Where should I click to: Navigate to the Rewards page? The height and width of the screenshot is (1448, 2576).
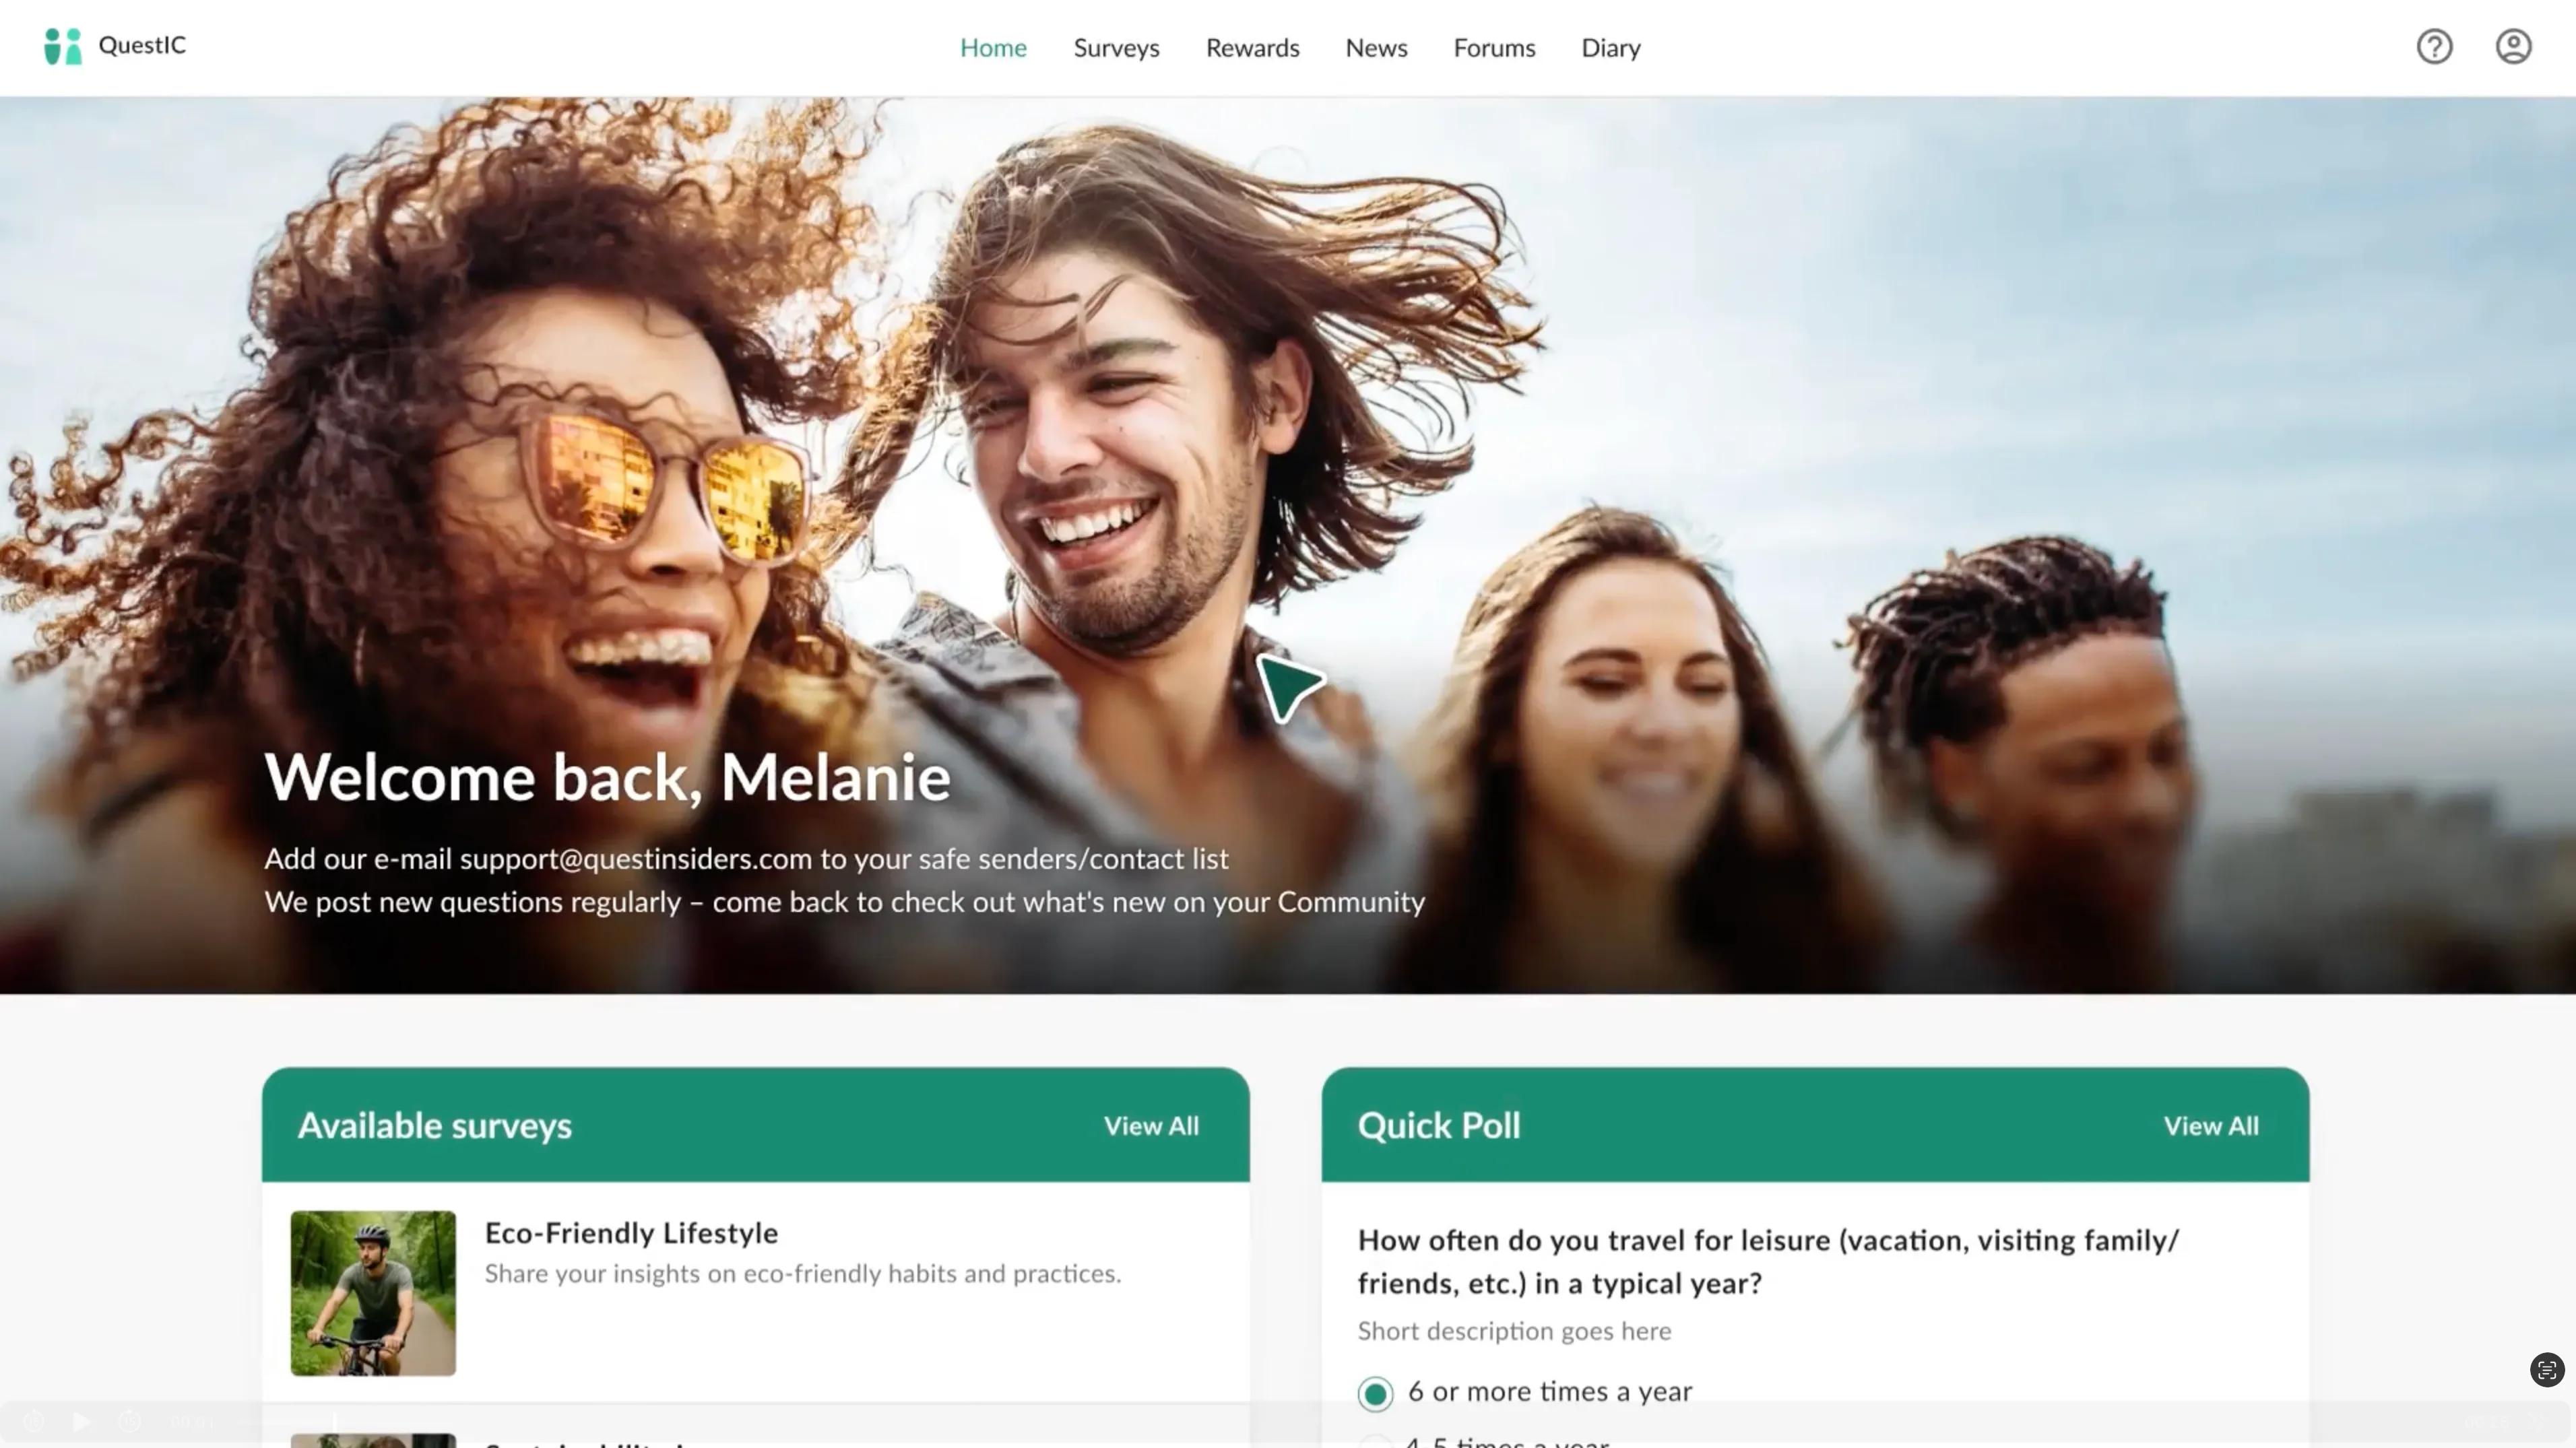point(1252,48)
